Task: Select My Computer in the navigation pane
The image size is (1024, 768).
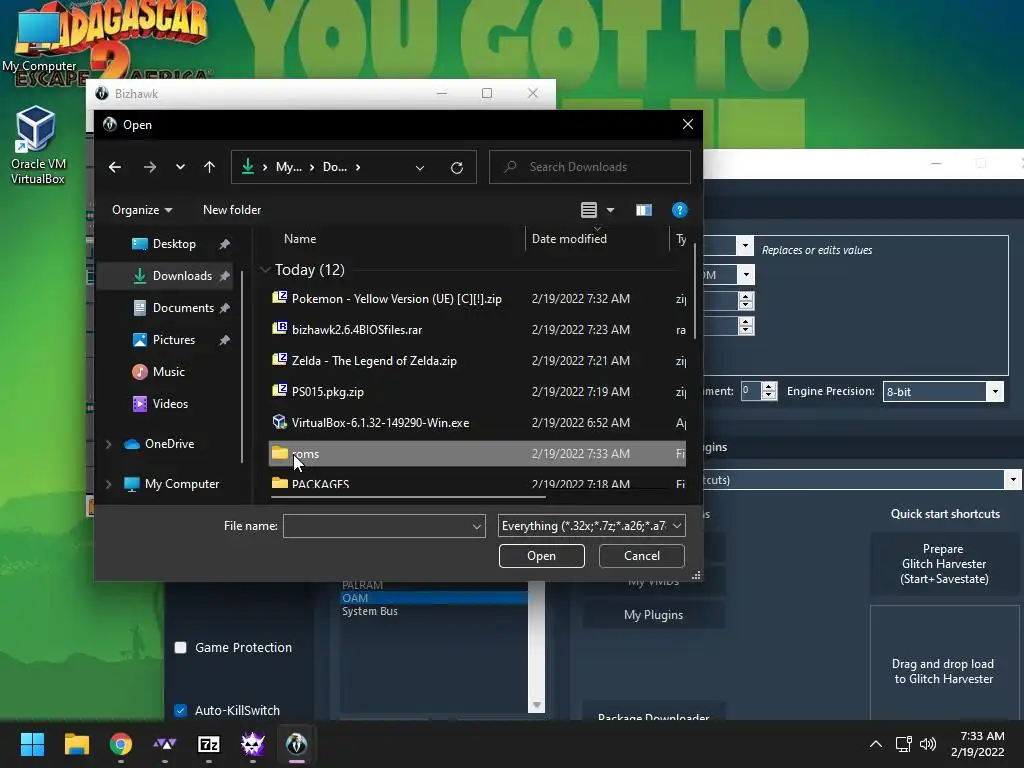Action: (182, 484)
